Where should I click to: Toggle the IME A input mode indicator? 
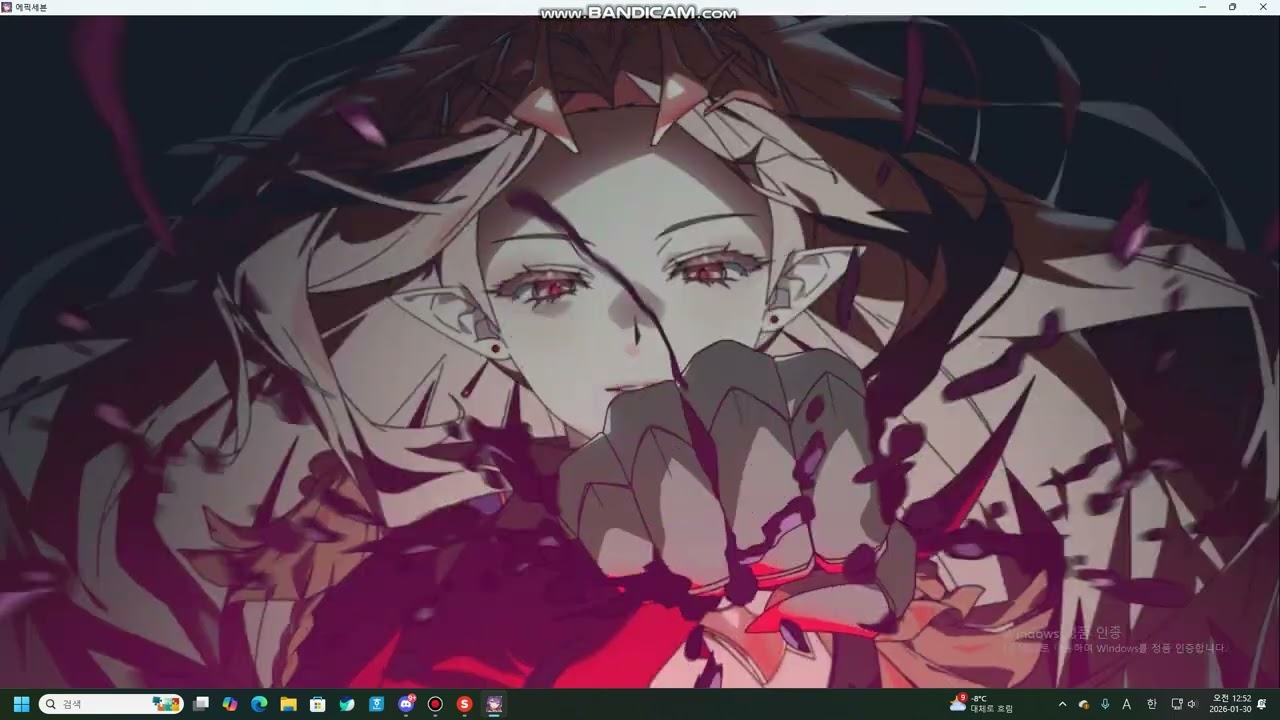pos(1127,704)
